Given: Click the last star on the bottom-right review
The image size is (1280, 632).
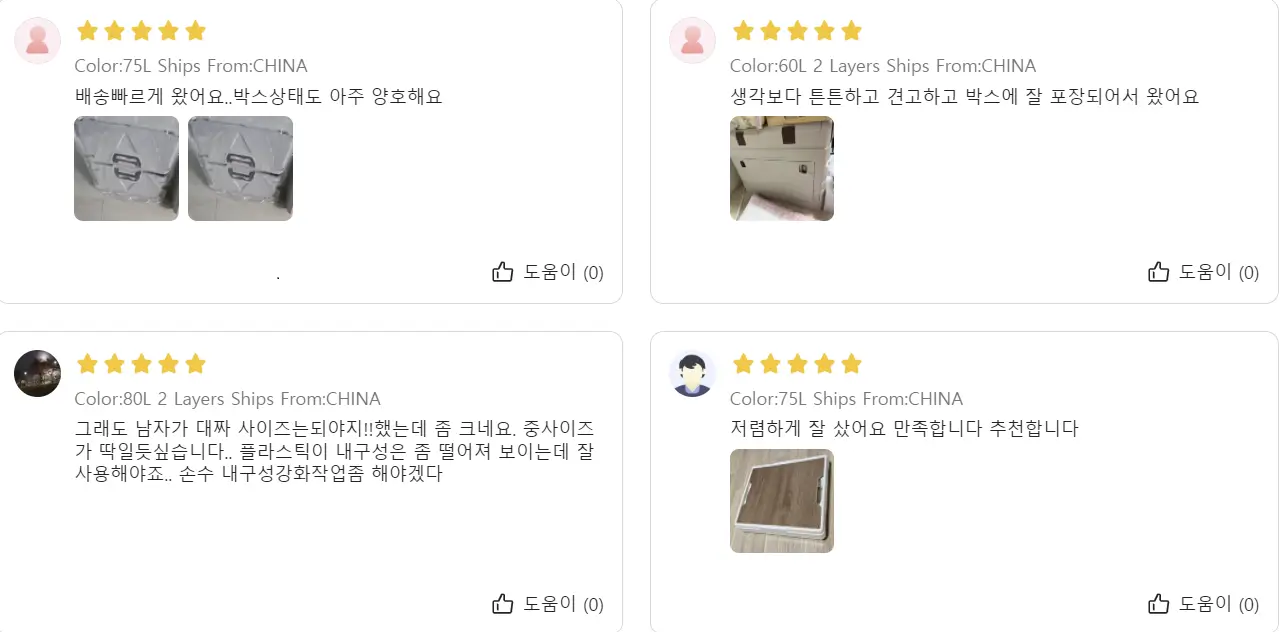Looking at the screenshot, I should tap(851, 364).
